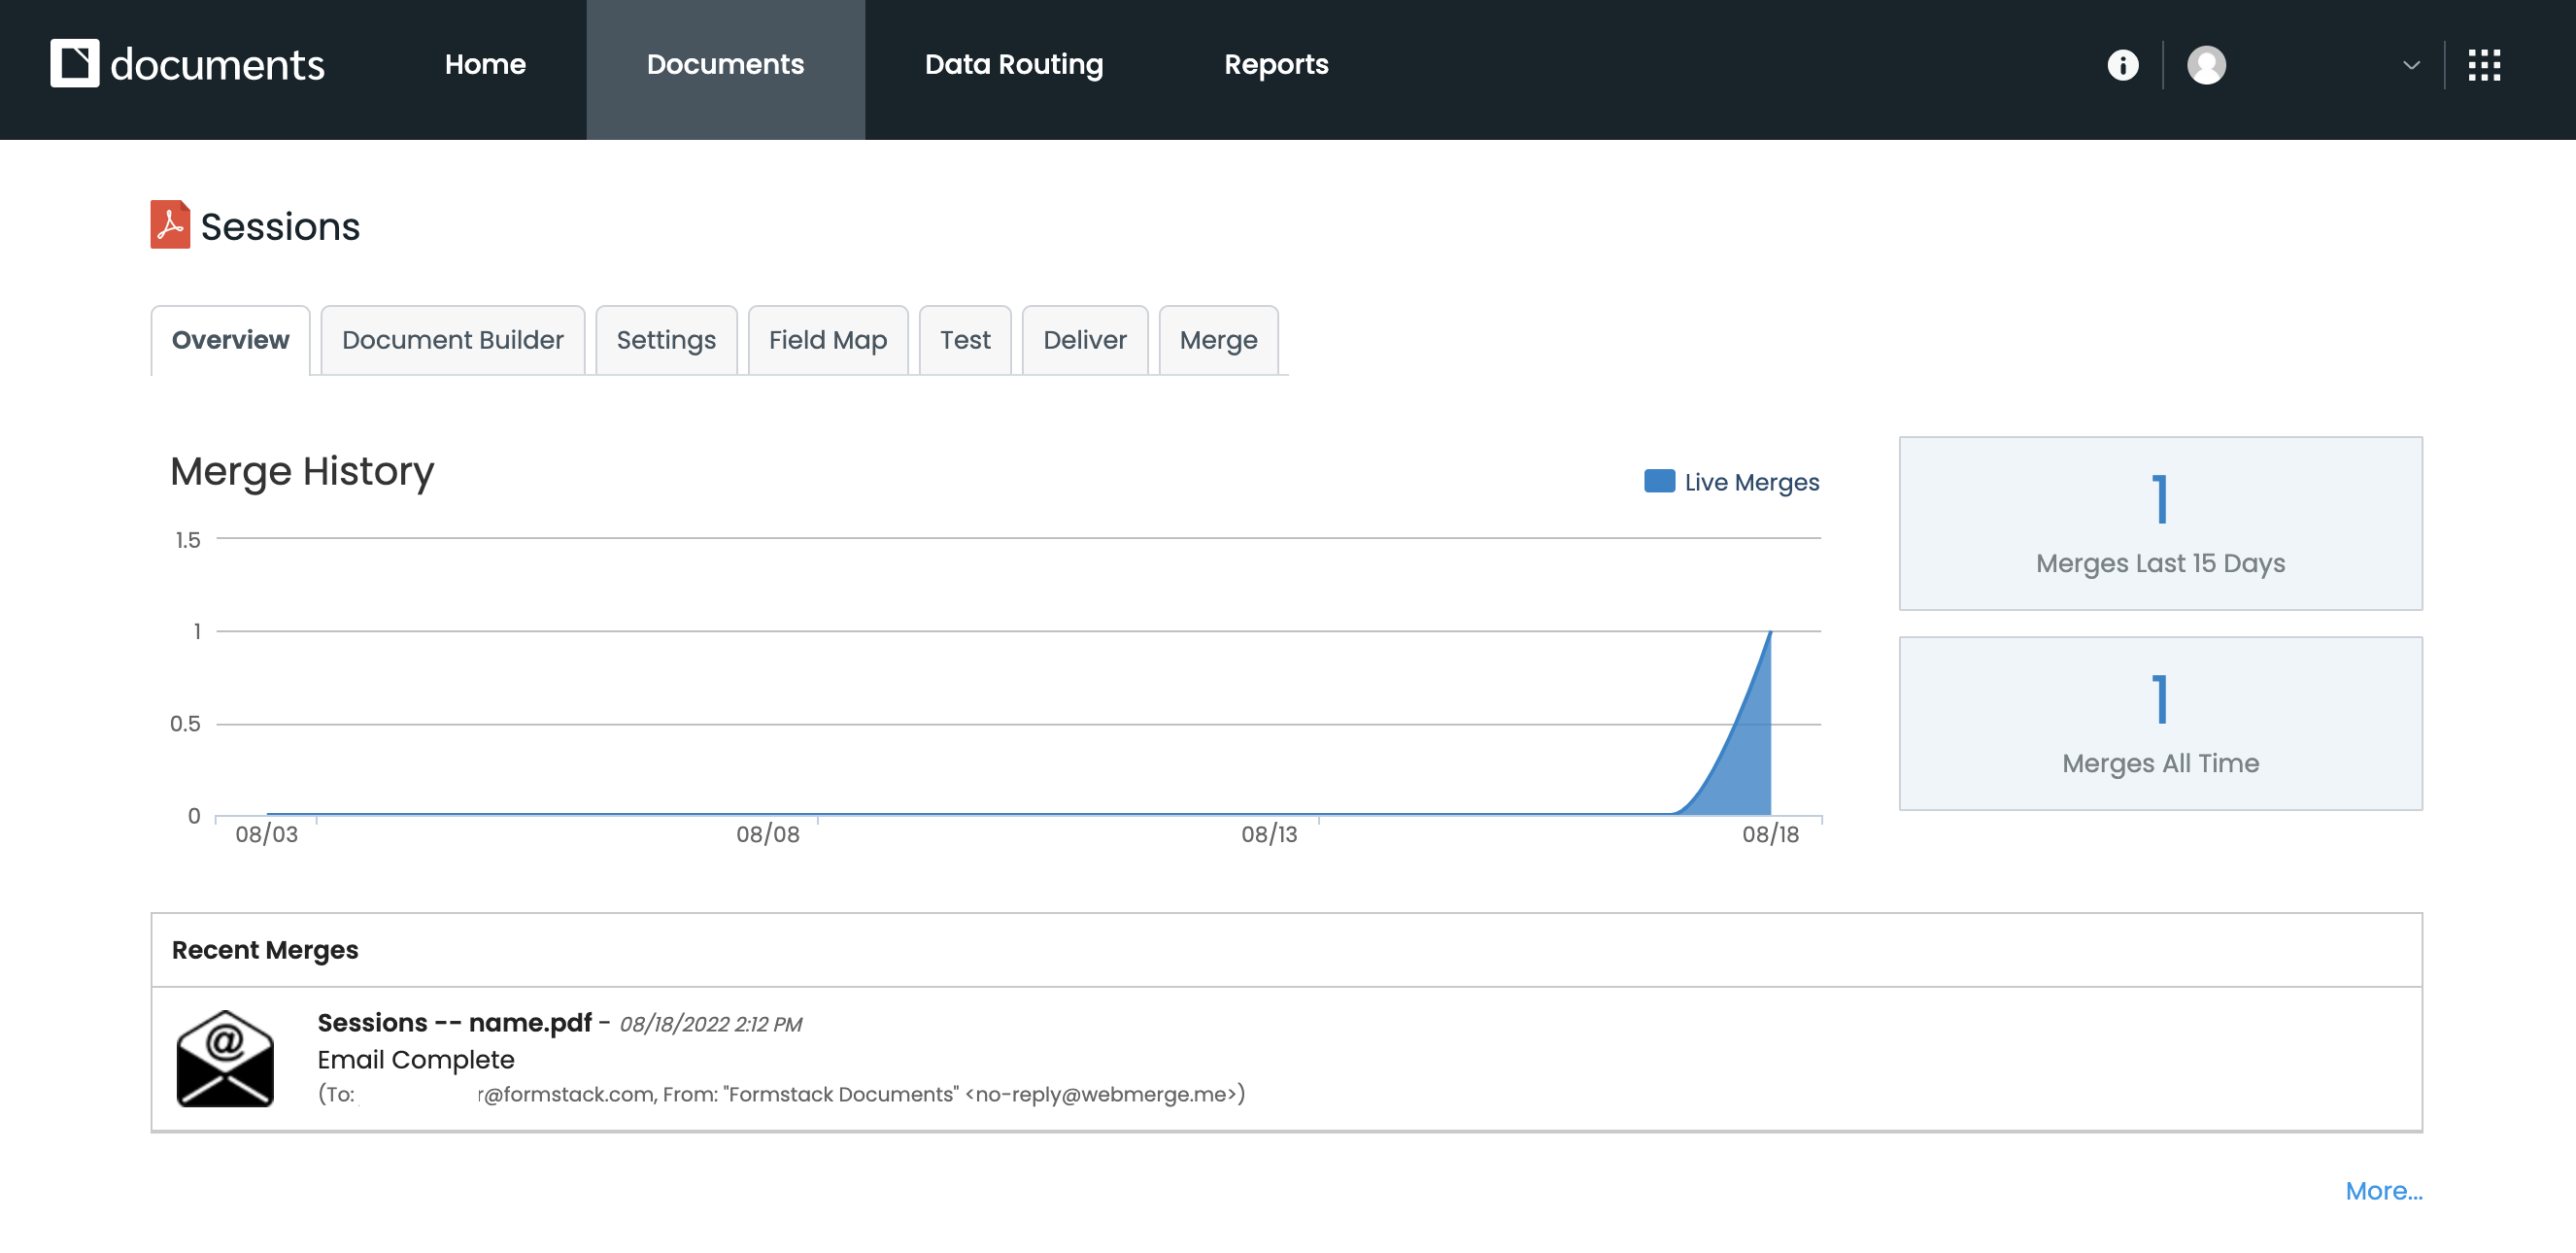Click the email envelope icon in Recent Merges

point(225,1058)
